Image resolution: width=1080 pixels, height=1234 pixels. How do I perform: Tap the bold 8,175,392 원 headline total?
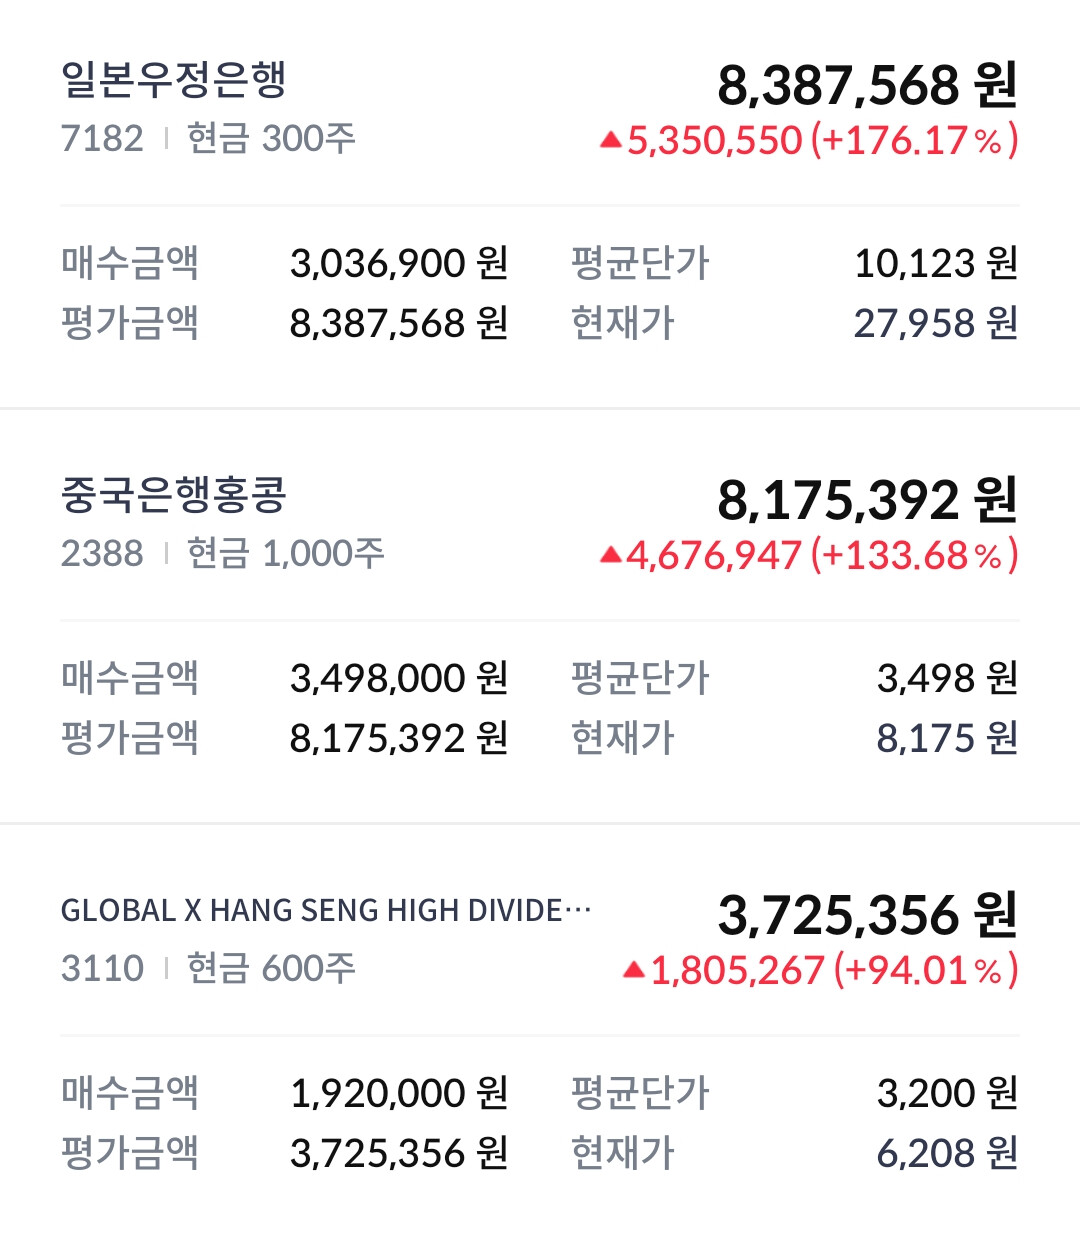[867, 500]
